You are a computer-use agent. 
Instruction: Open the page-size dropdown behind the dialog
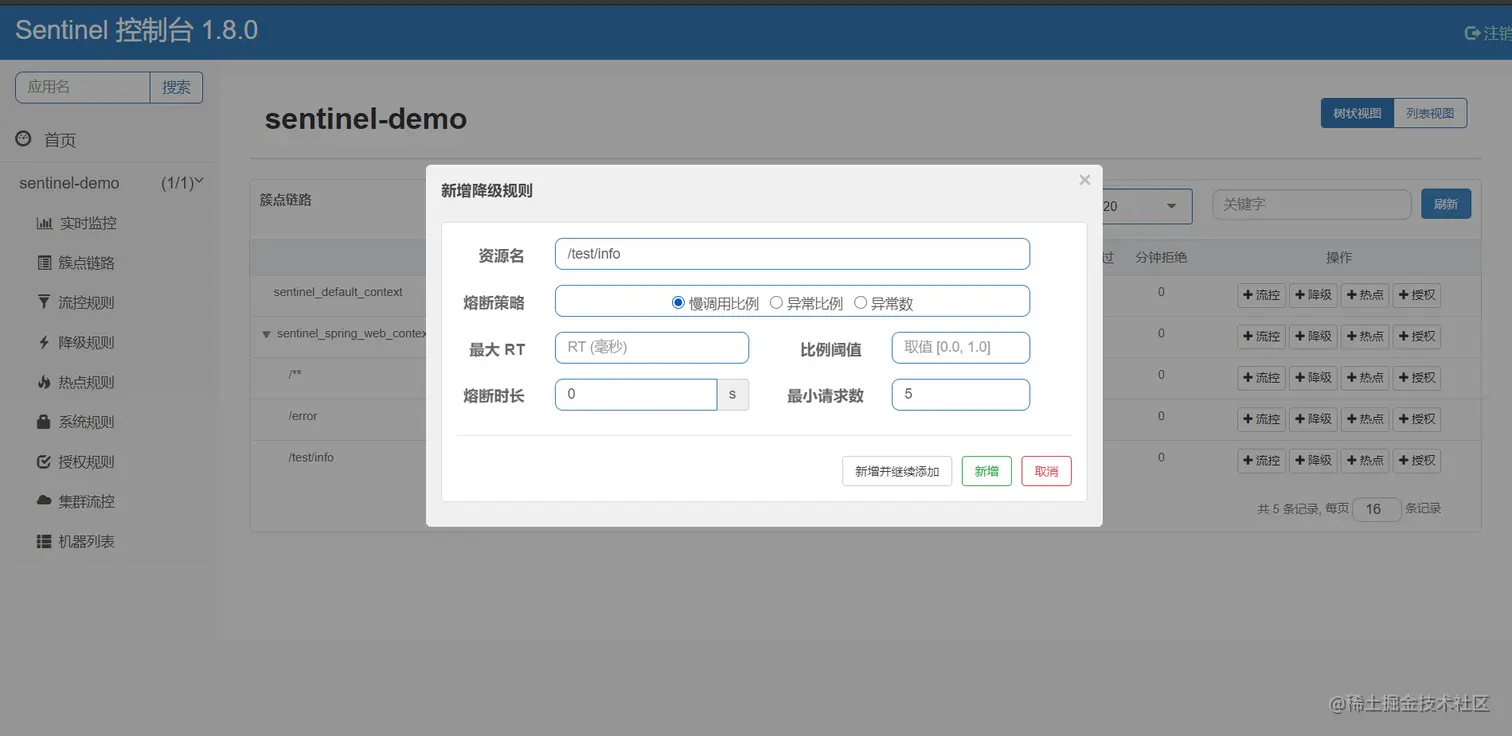pyautogui.click(x=1146, y=206)
